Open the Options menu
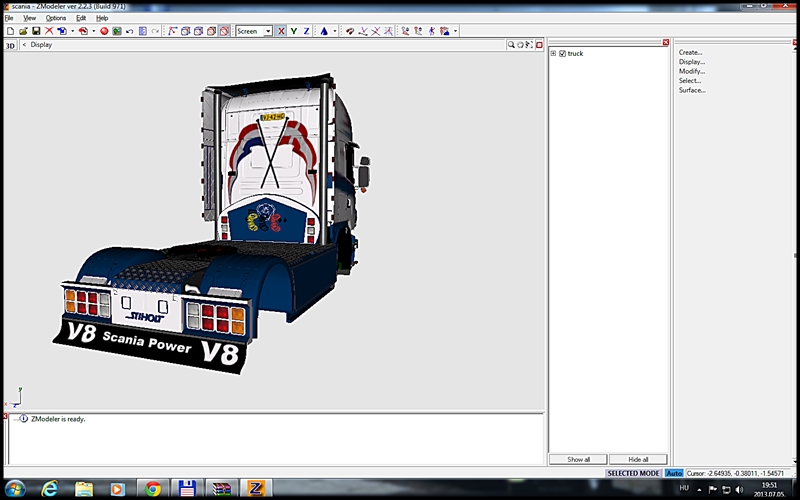The height and width of the screenshot is (500, 800). (x=56, y=18)
